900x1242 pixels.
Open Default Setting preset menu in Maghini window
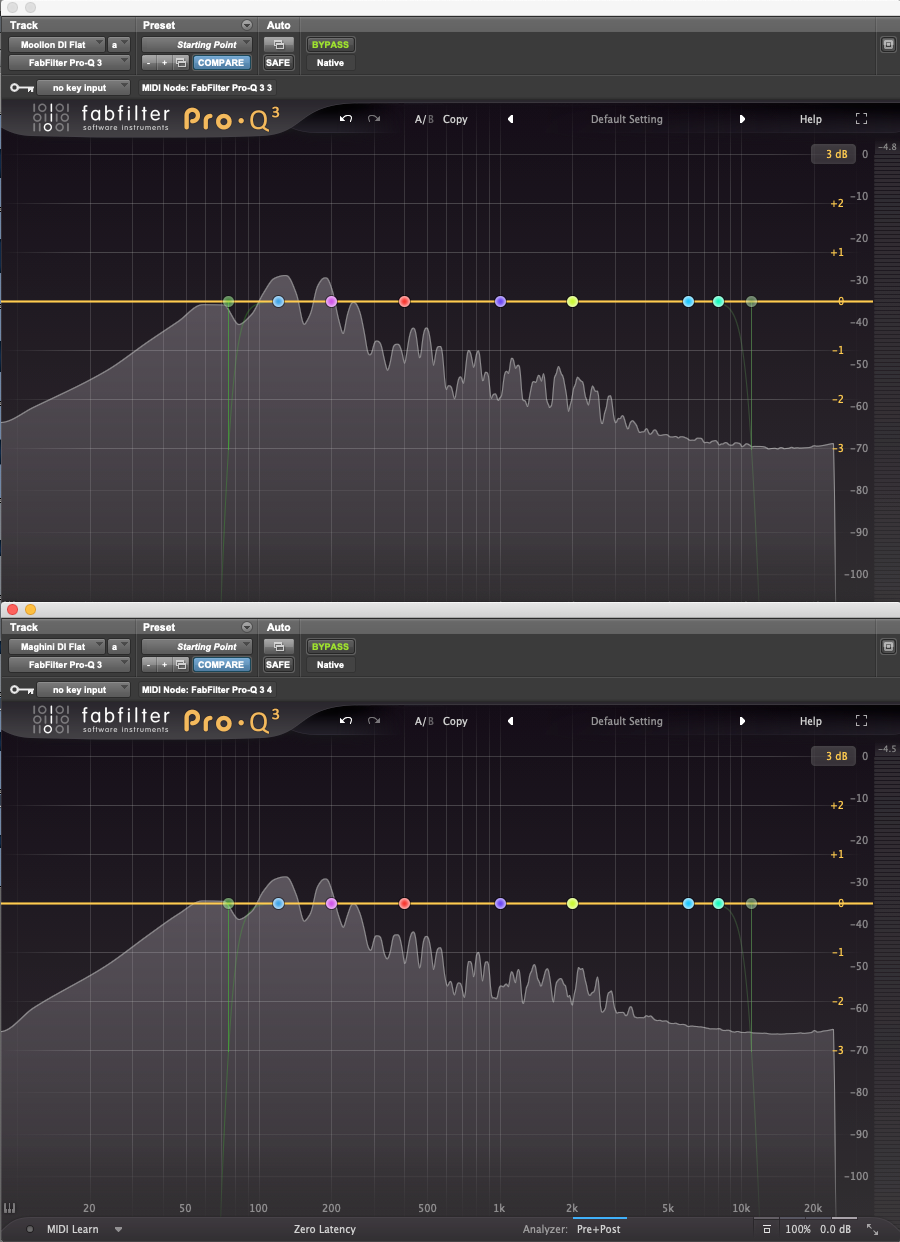(x=627, y=721)
